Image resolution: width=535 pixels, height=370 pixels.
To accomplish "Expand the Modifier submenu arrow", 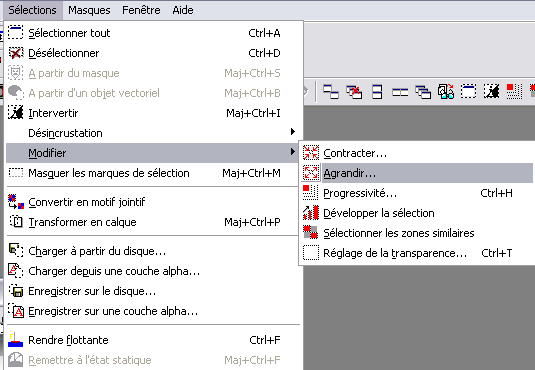I will [293, 152].
